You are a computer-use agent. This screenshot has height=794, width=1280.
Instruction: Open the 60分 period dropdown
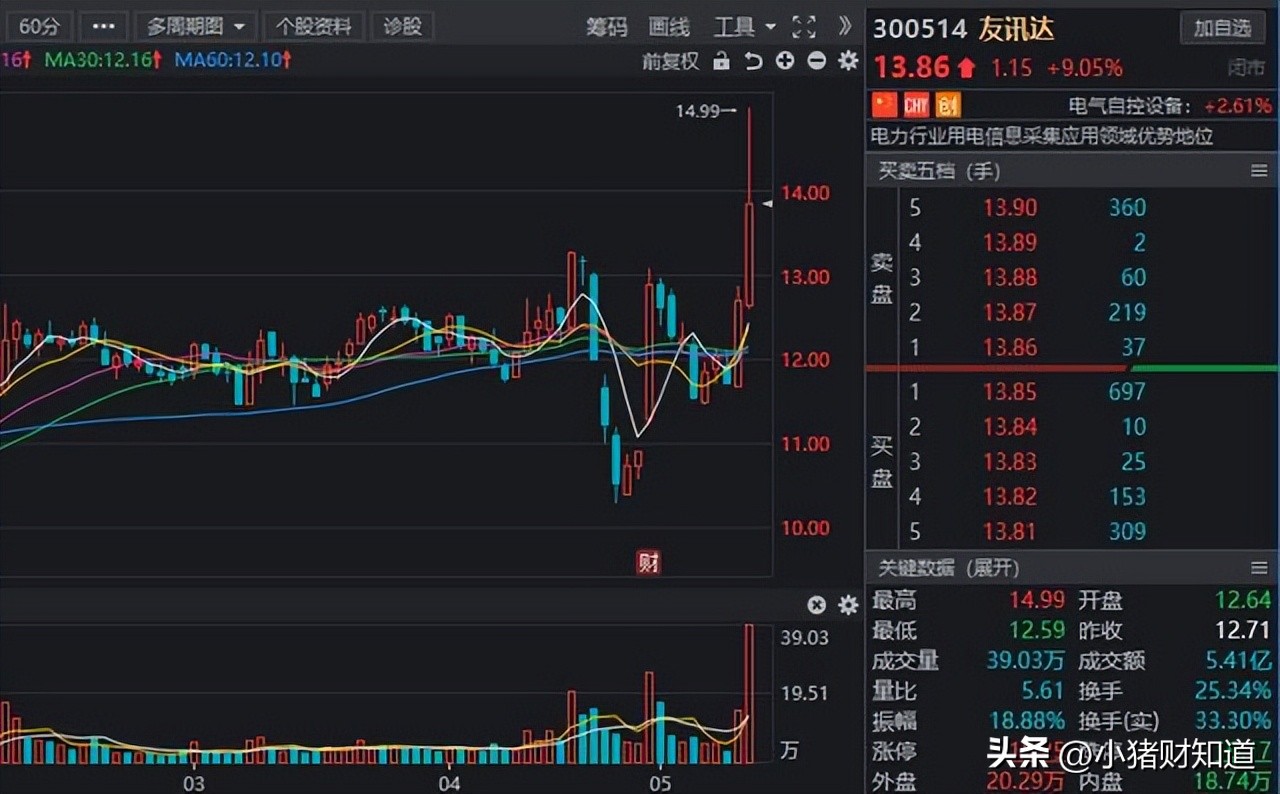tap(39, 26)
